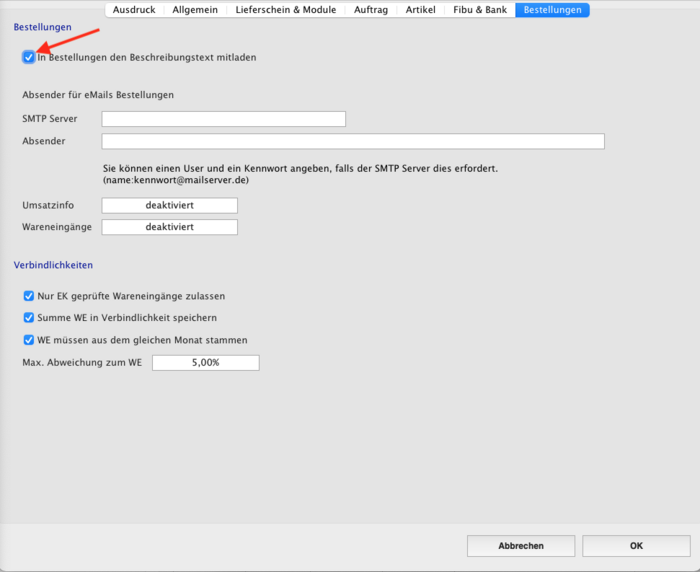Viewport: 700px width, 572px height.
Task: Go to the Auftrag tab
Action: [x=372, y=10]
